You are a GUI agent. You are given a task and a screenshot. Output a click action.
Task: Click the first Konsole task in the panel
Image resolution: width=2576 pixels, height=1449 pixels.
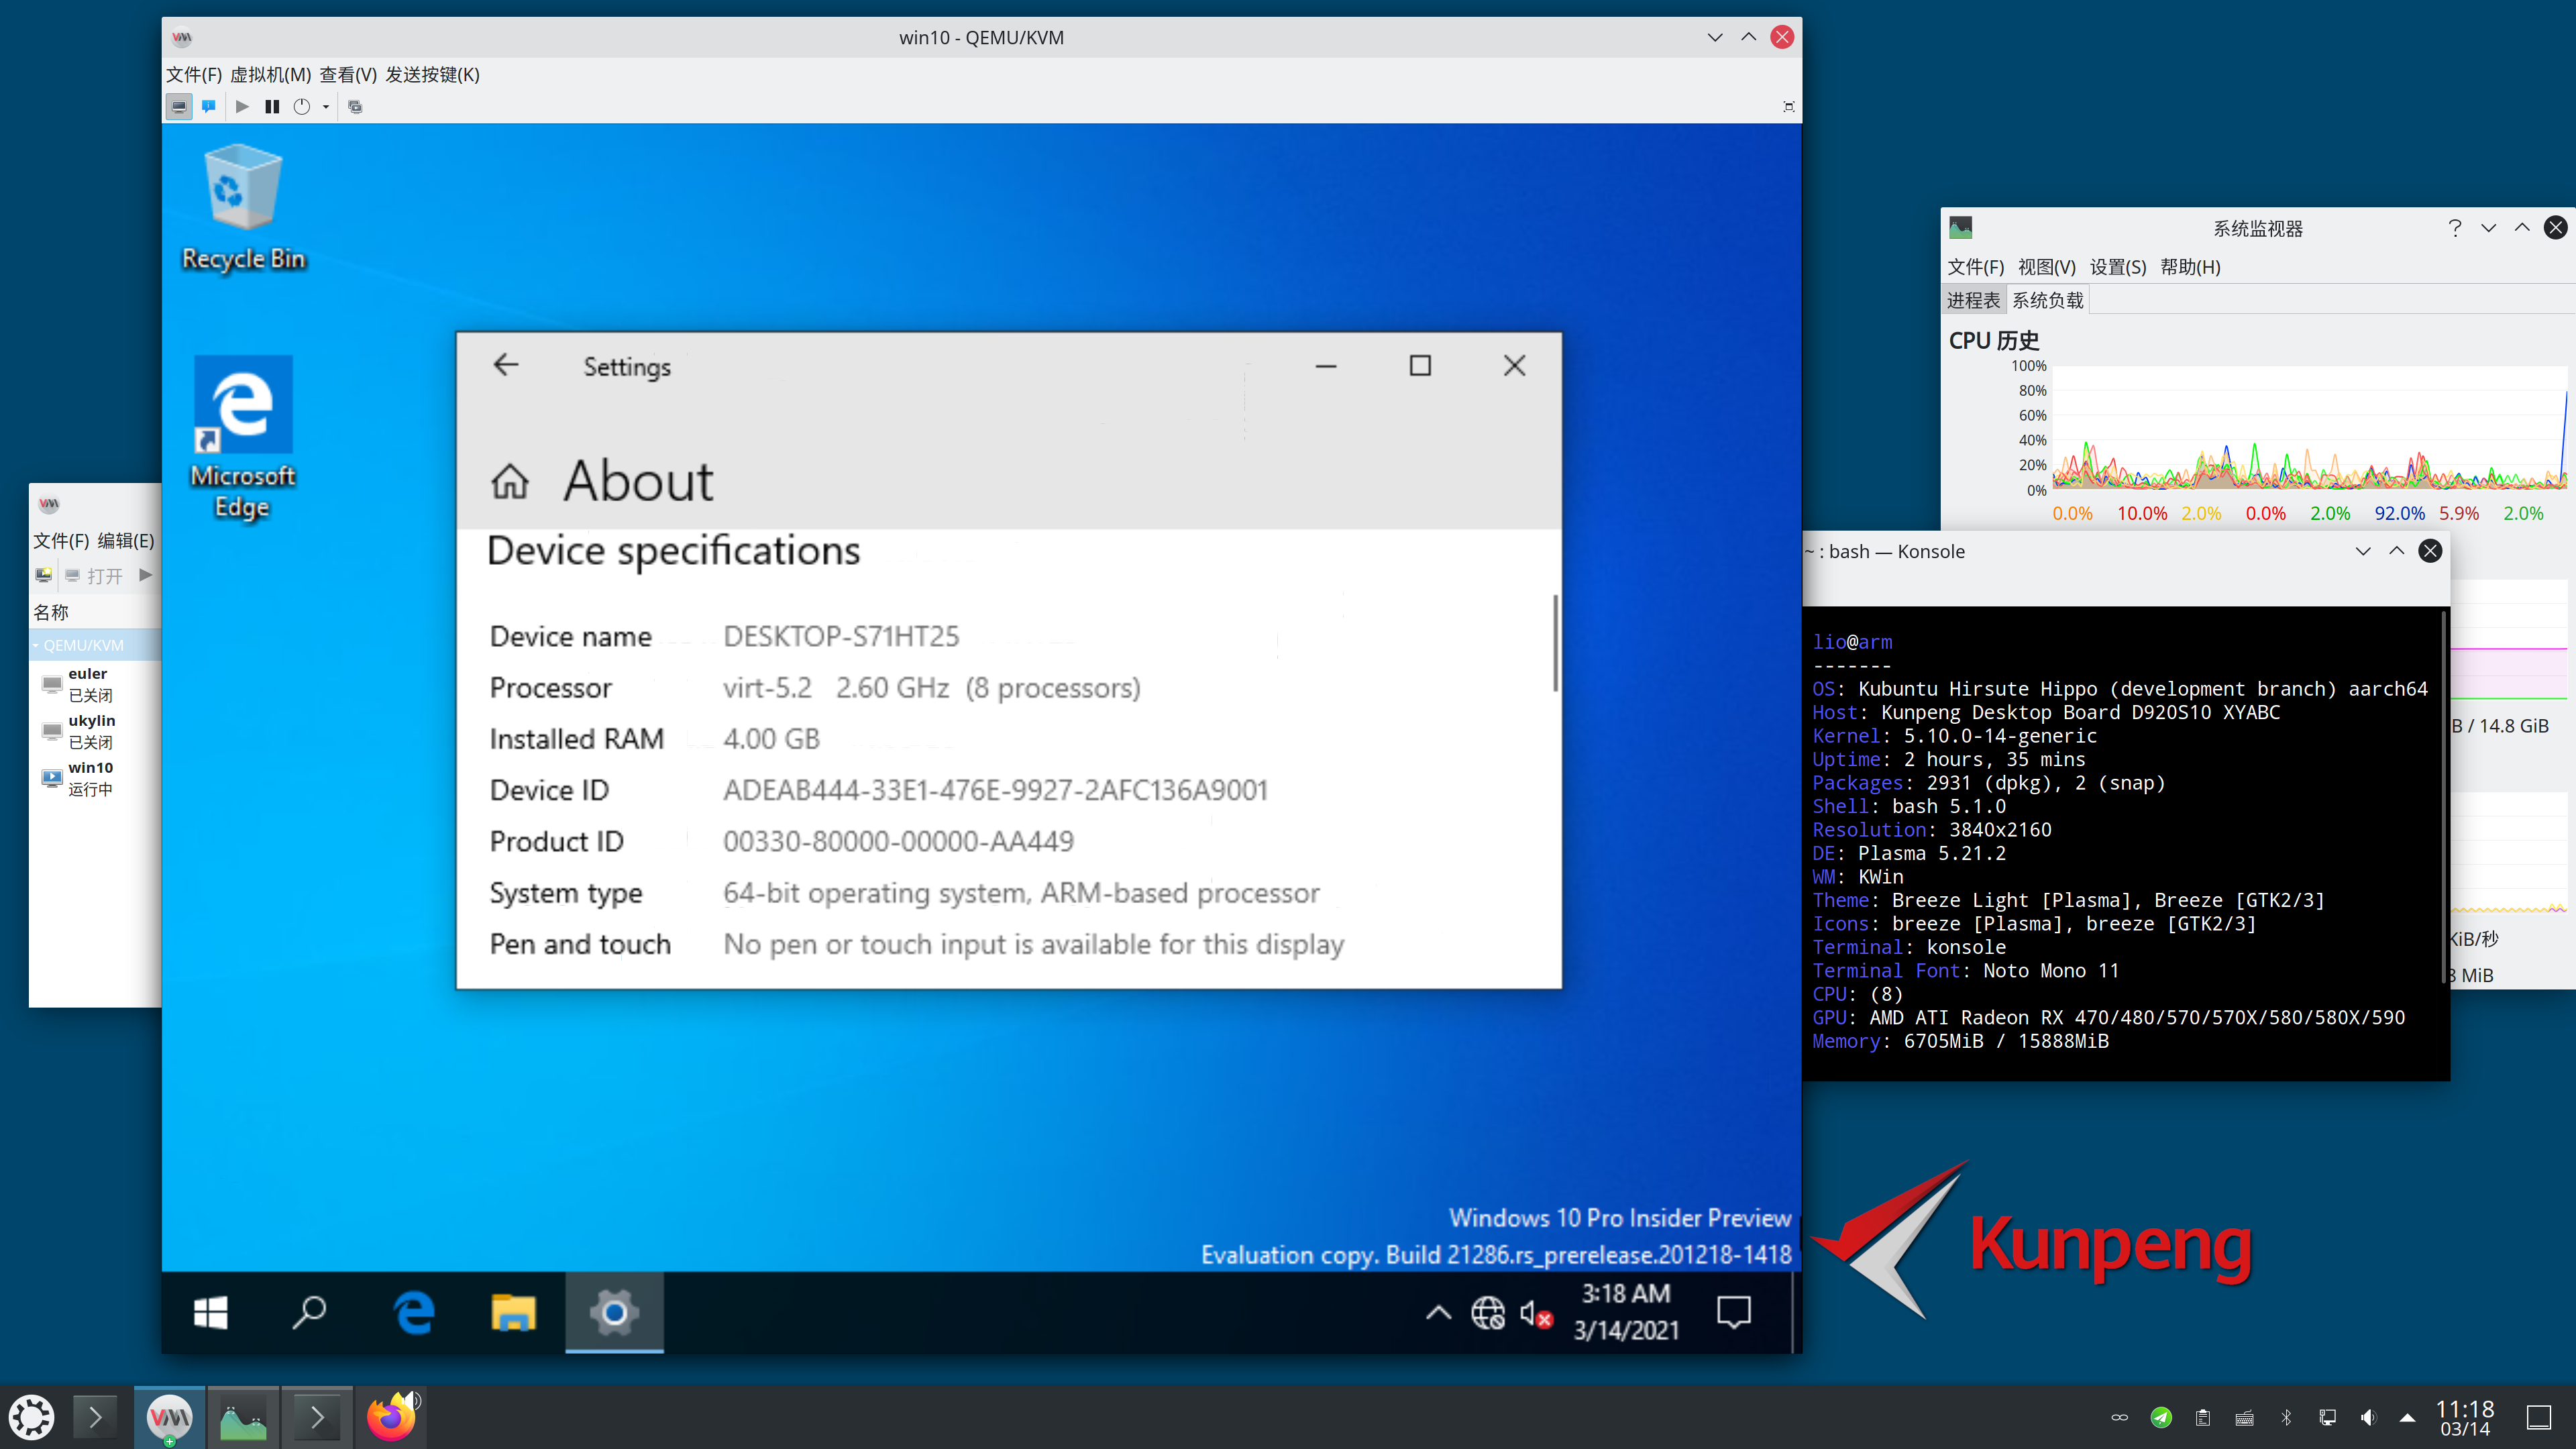95,1417
